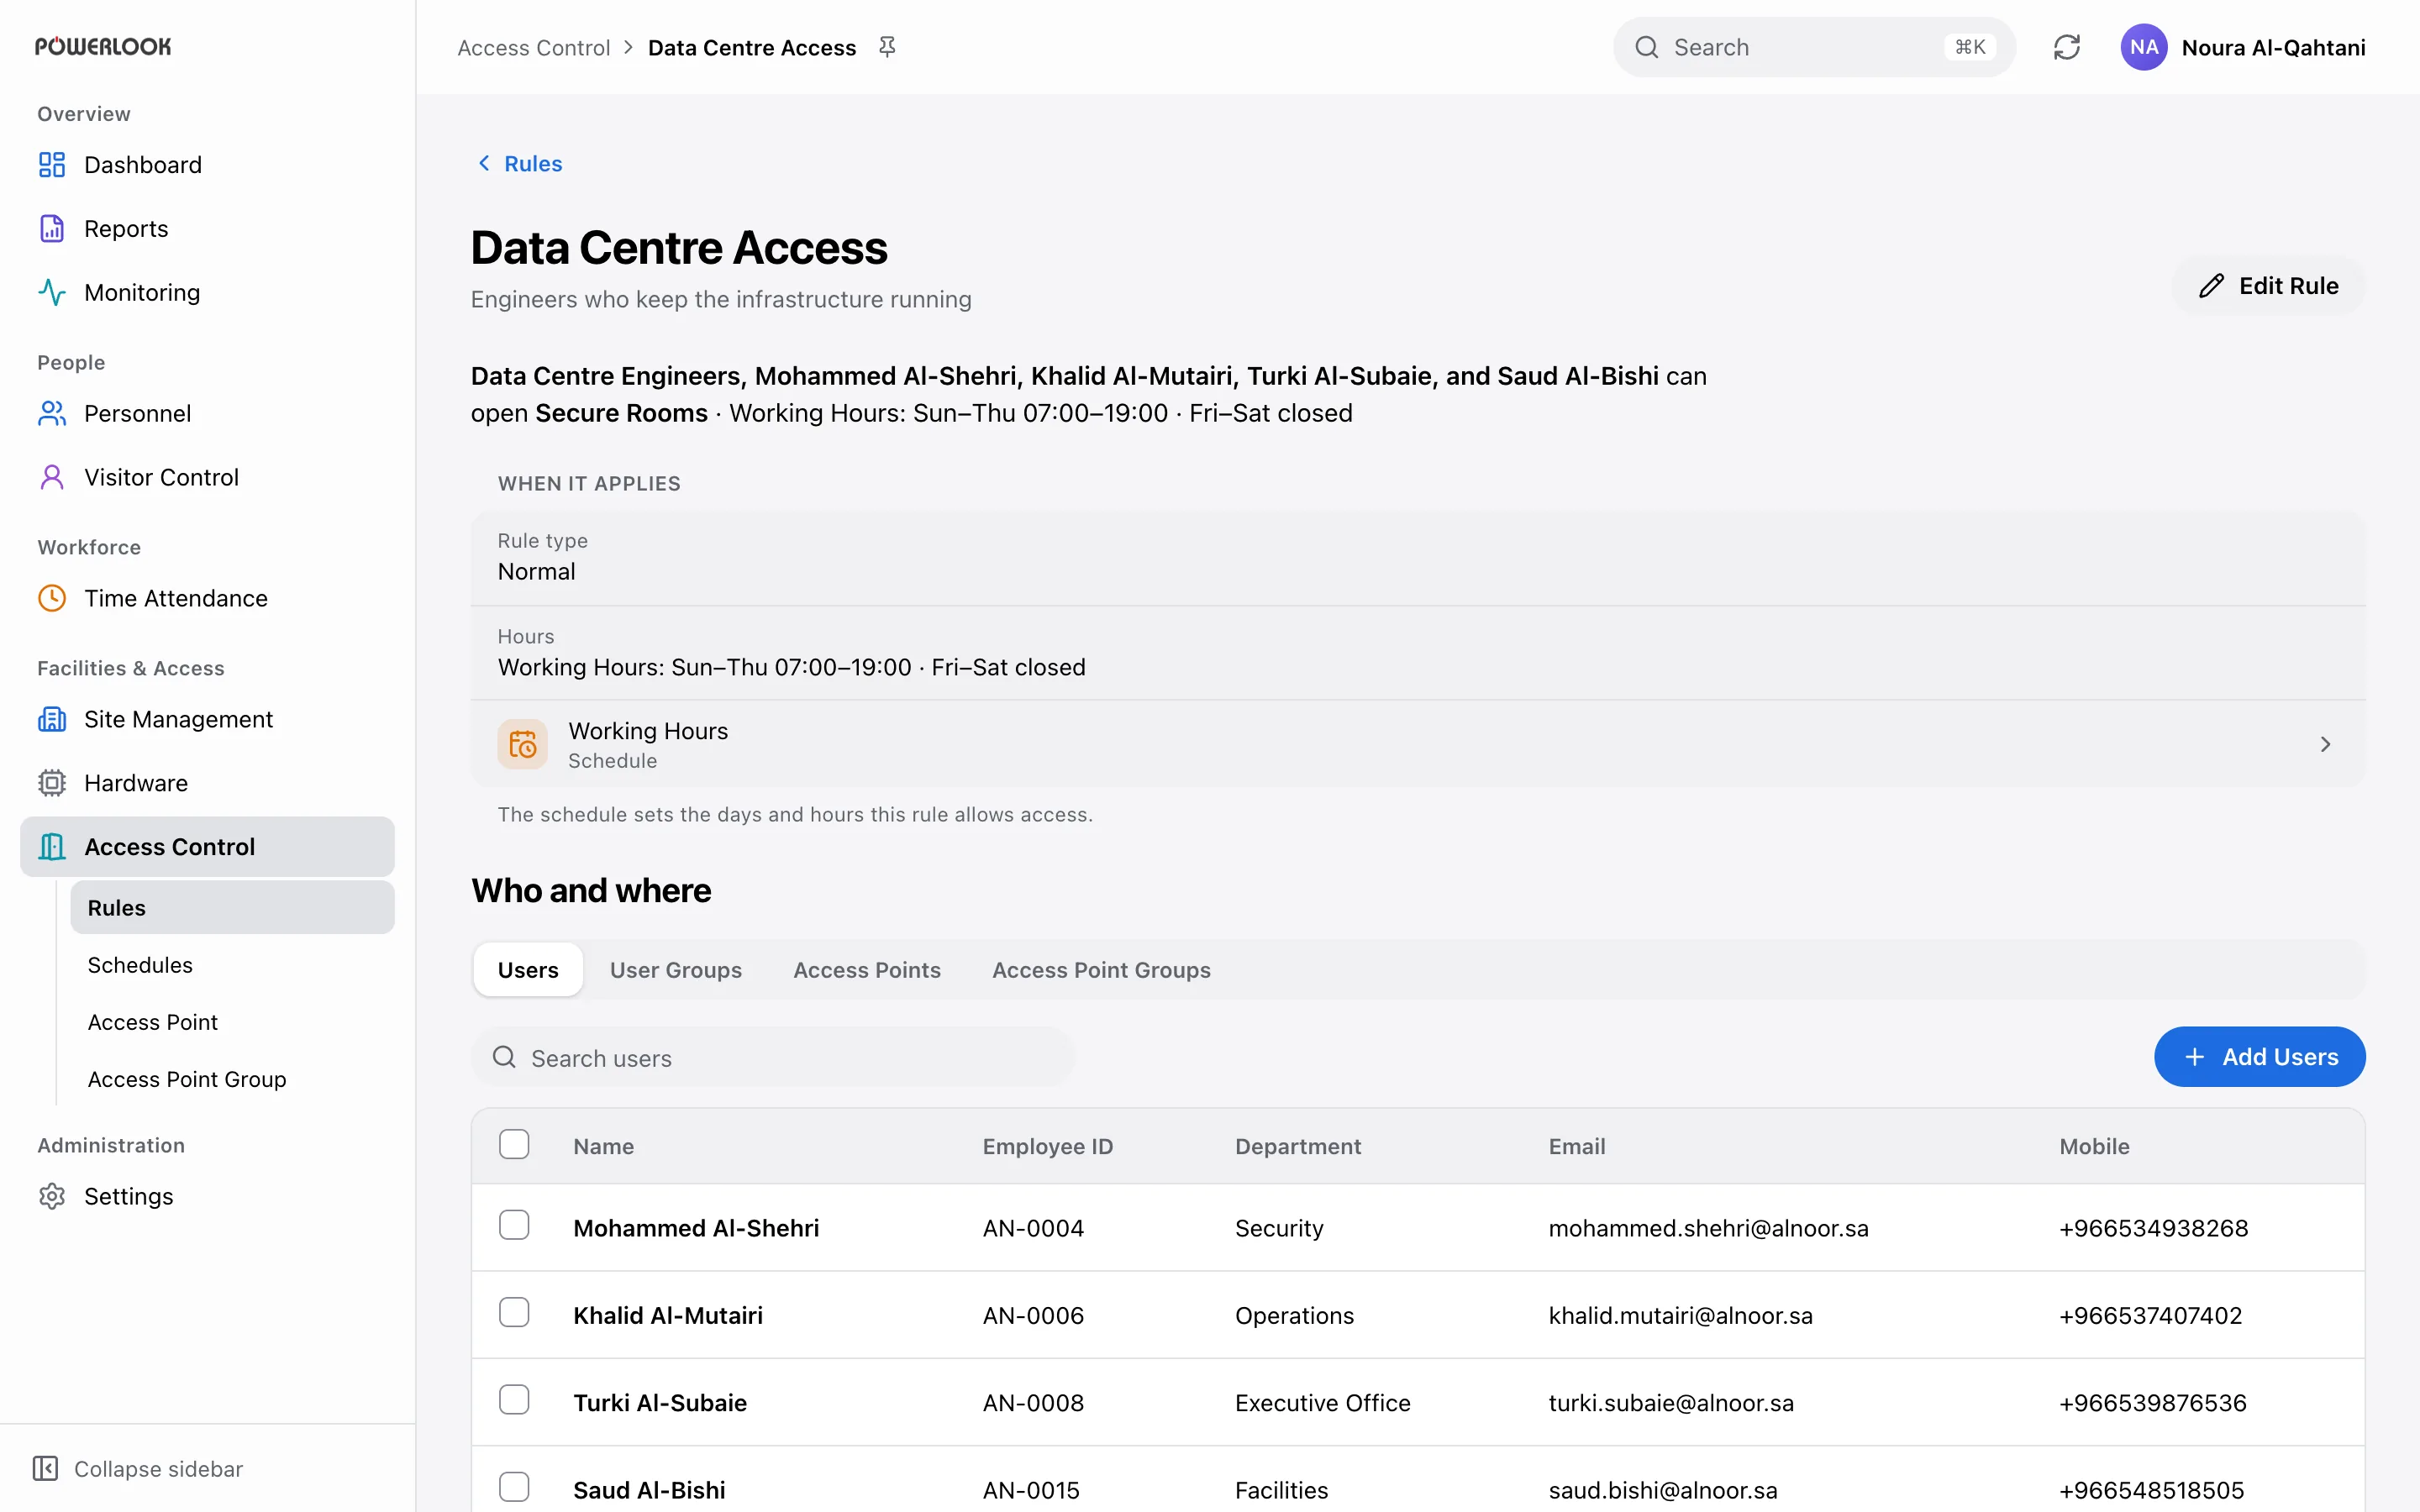This screenshot has width=2420, height=1512.
Task: Click the Access Control door icon
Action: [x=52, y=847]
